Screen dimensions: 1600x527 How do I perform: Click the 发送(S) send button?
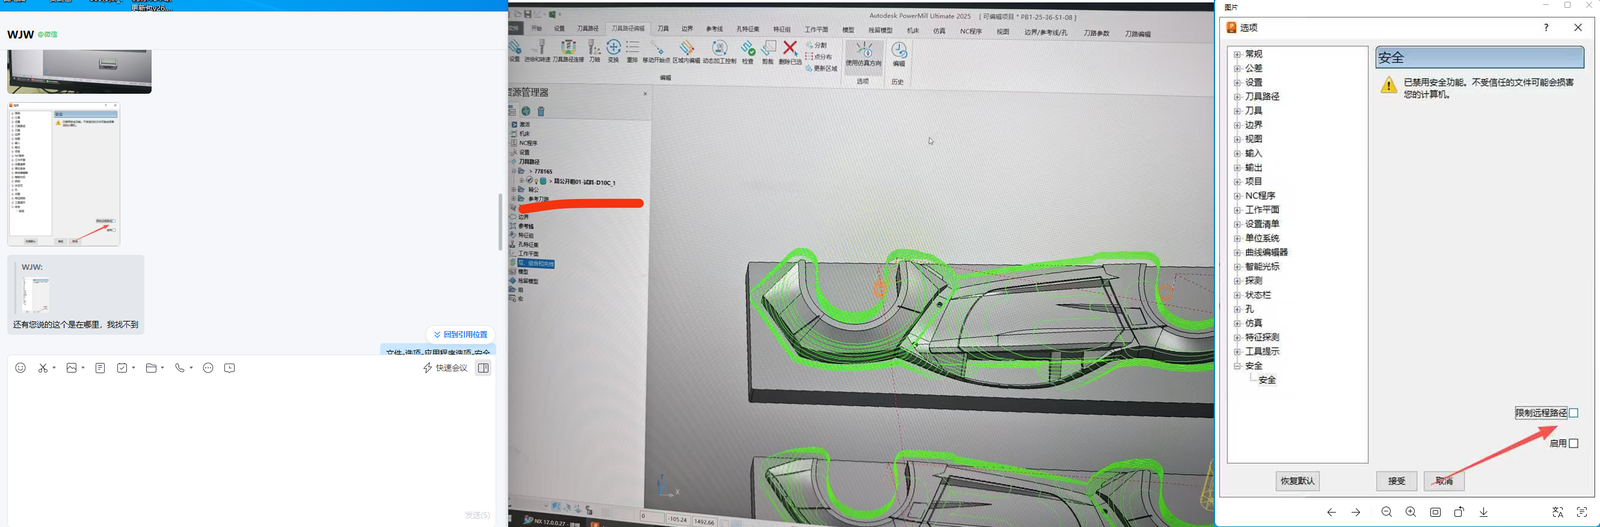pyautogui.click(x=477, y=515)
